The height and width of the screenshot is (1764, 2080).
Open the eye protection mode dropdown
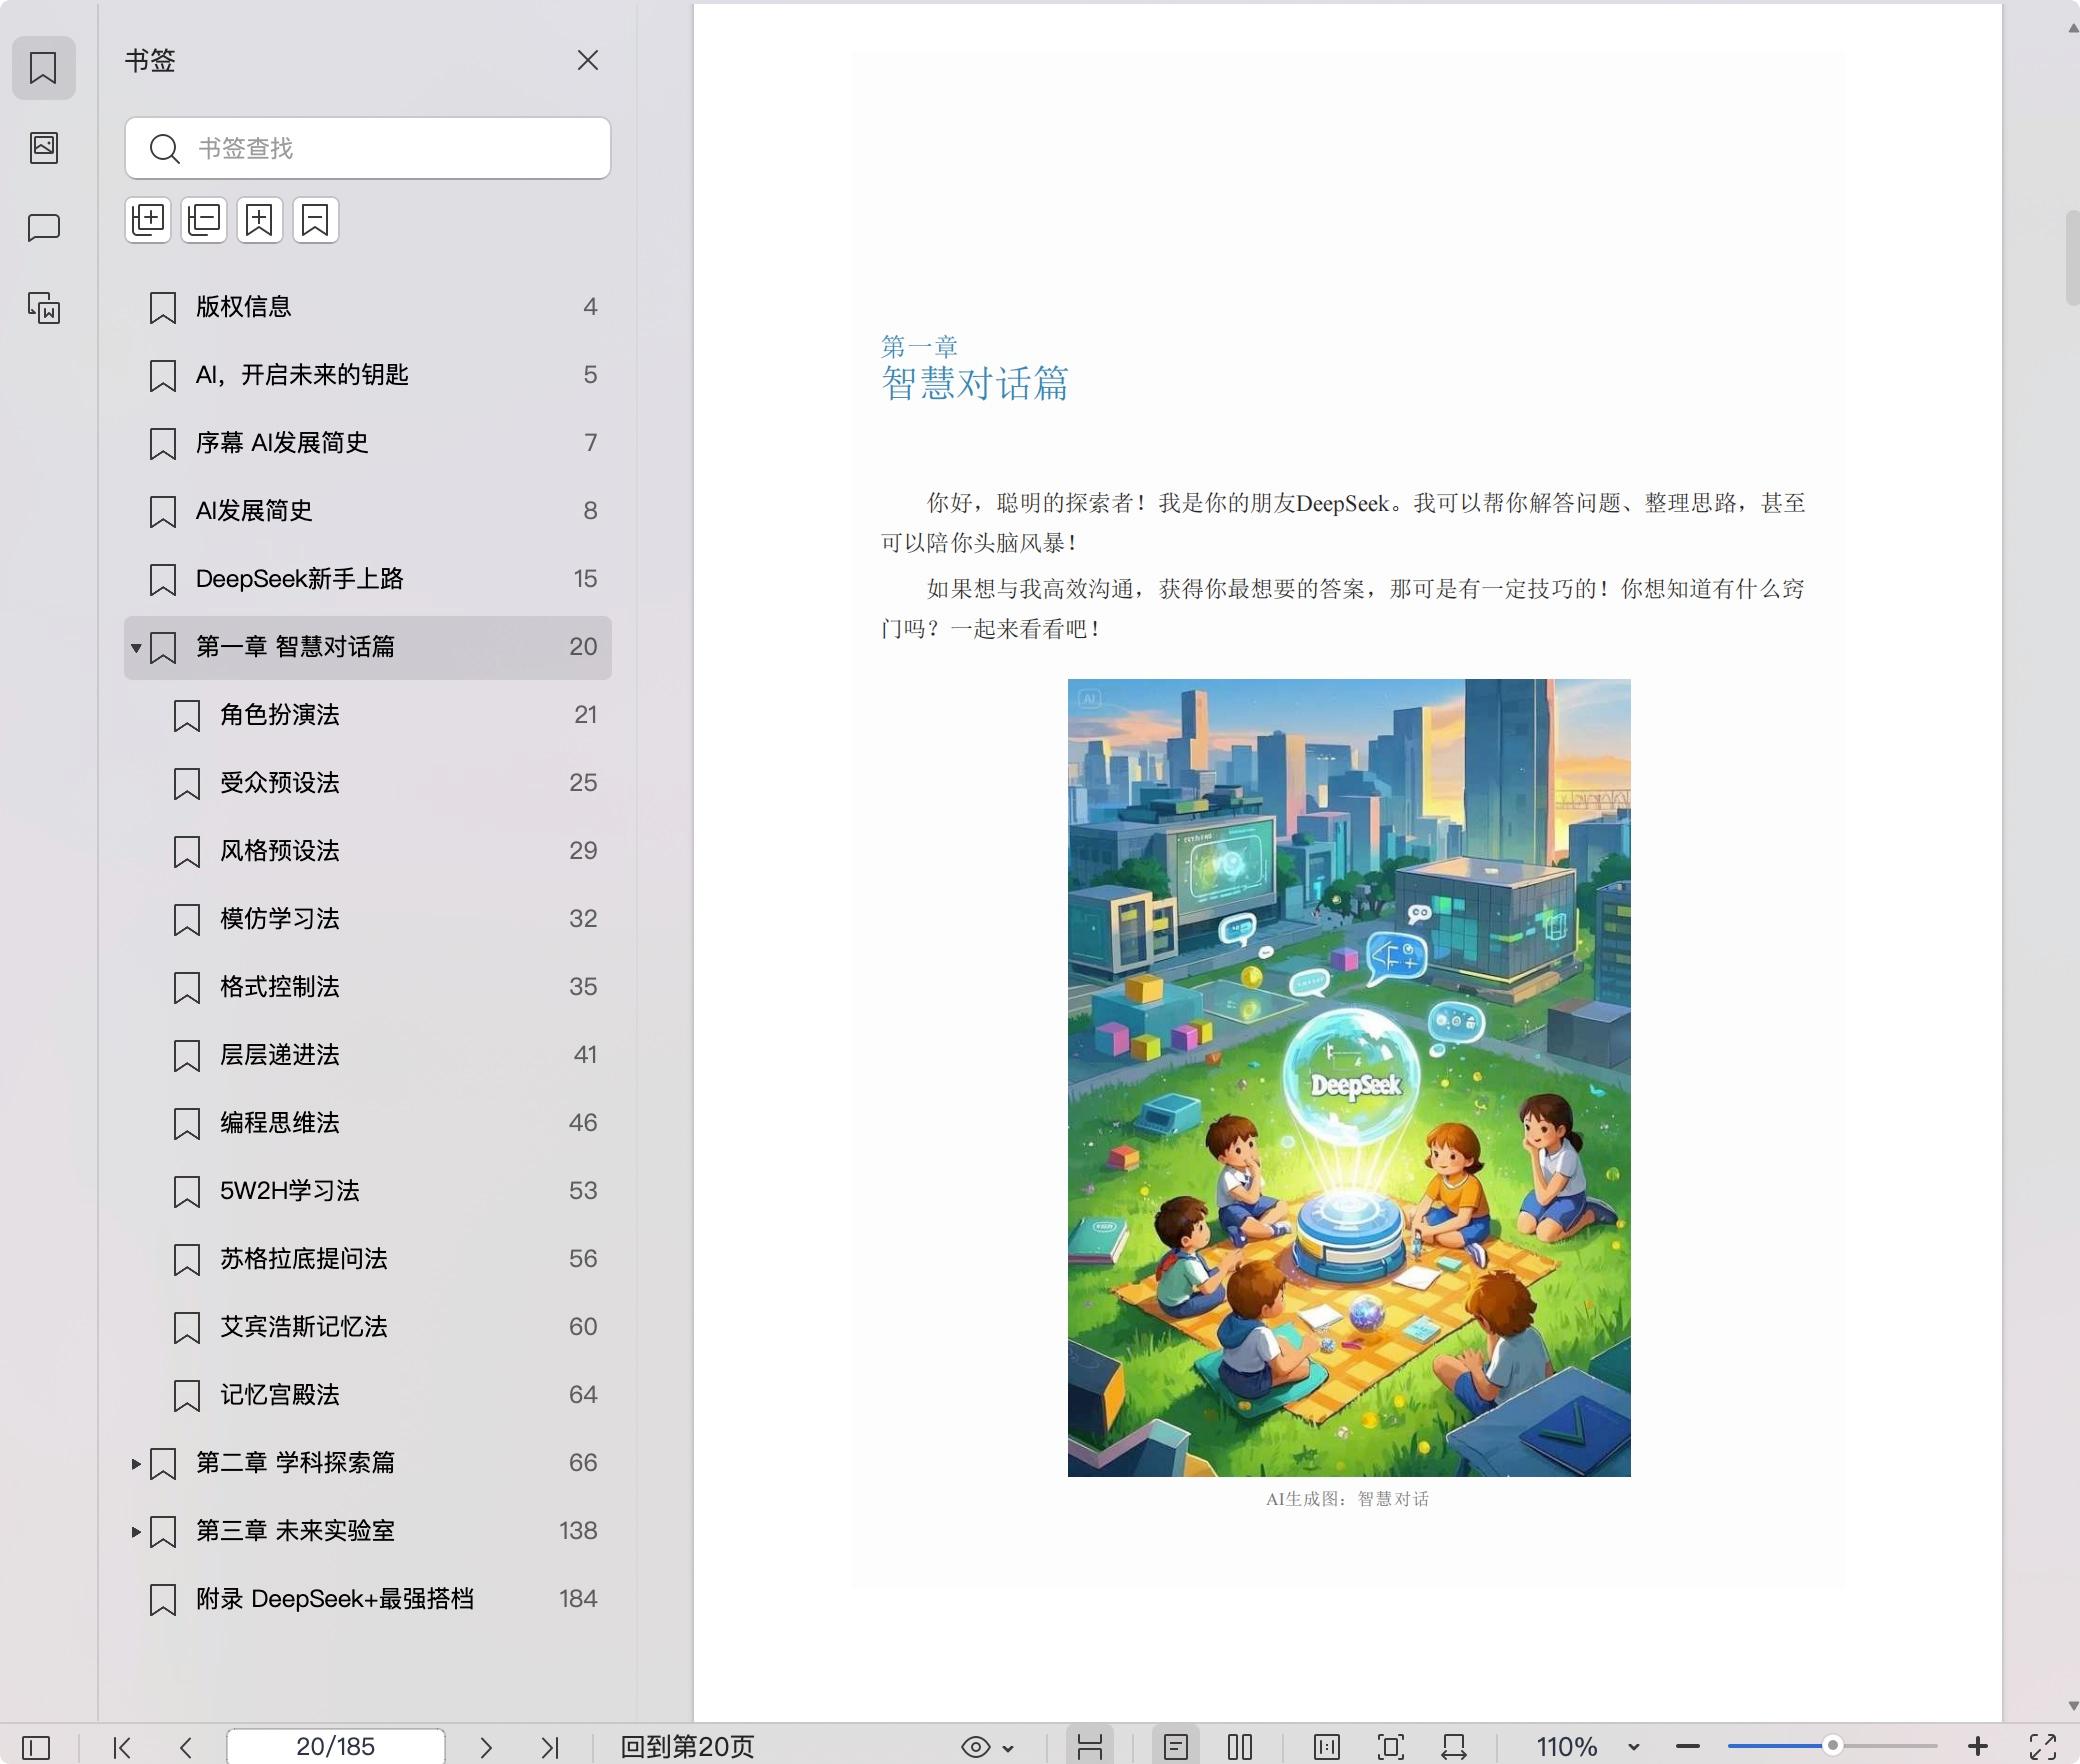pos(1008,1748)
